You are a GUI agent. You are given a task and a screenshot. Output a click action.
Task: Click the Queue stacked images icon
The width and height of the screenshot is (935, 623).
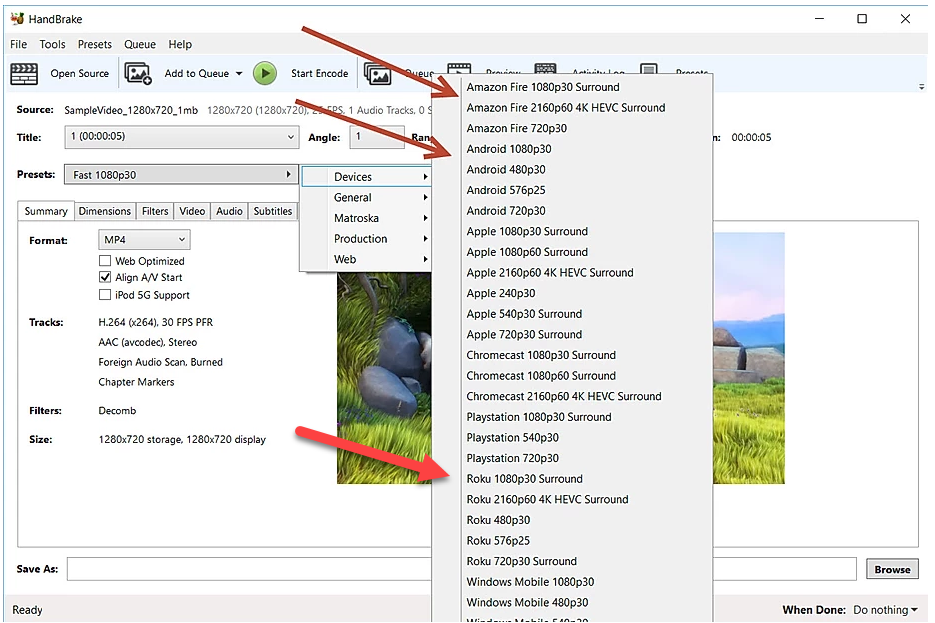coord(377,75)
